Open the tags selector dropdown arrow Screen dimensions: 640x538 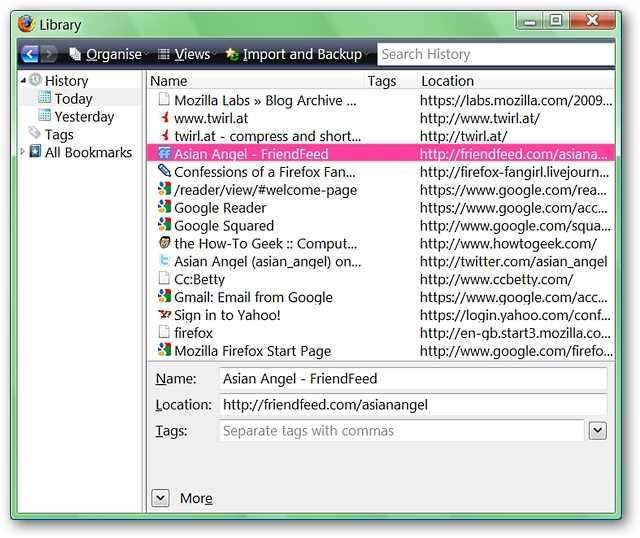pos(597,431)
